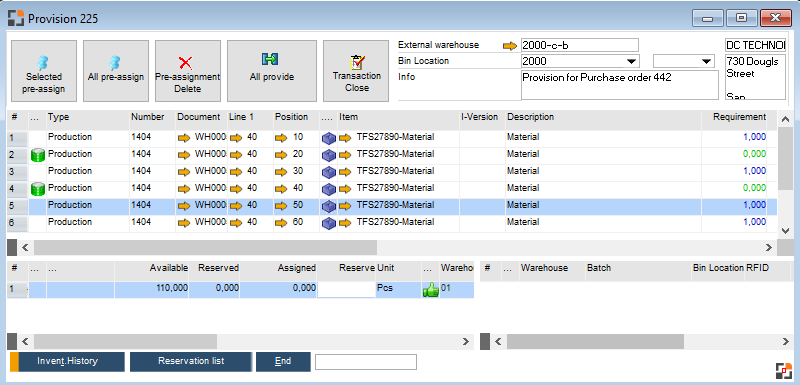The image size is (800, 385).
Task: Click the Type column header
Action: point(88,117)
